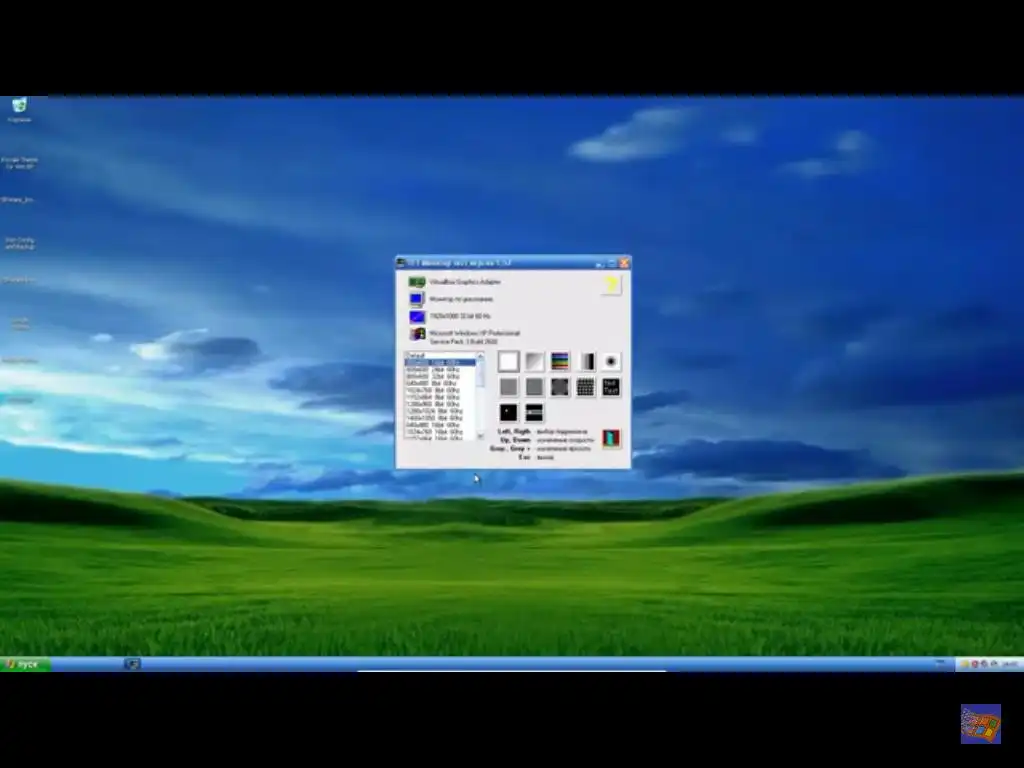Open the Text readability test icon

tap(611, 387)
